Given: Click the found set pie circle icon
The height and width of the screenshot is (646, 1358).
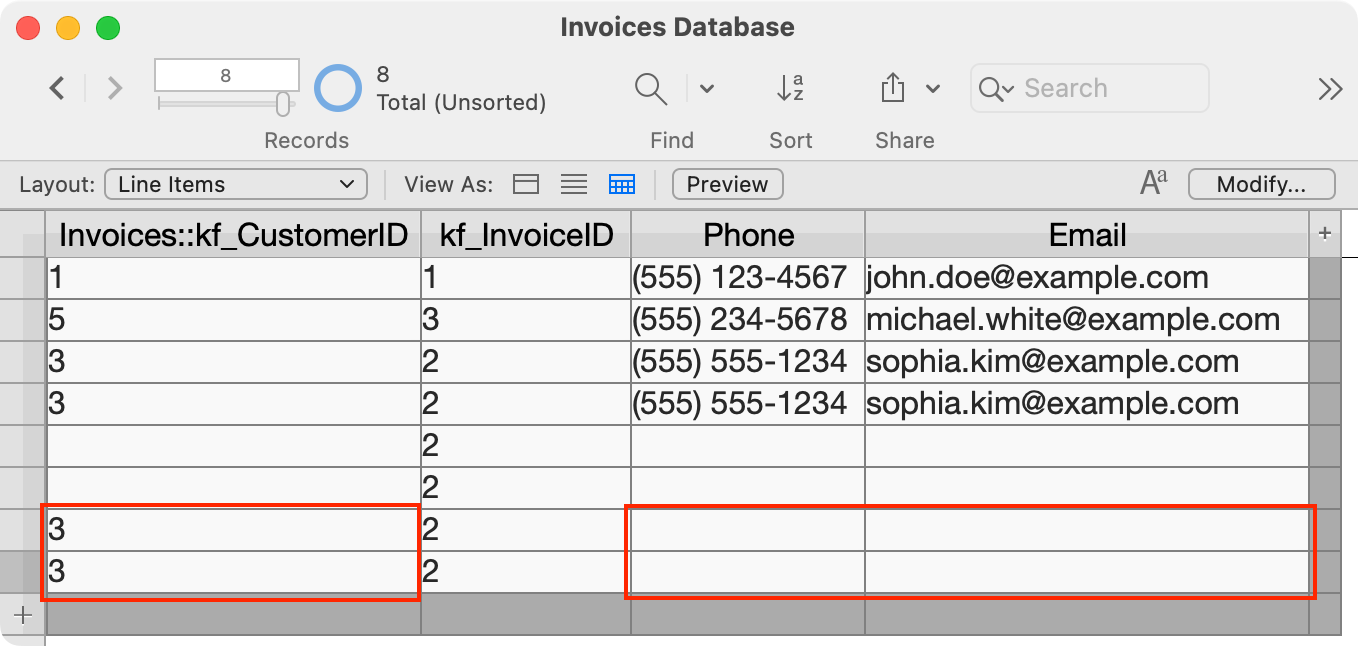Looking at the screenshot, I should click(x=338, y=89).
